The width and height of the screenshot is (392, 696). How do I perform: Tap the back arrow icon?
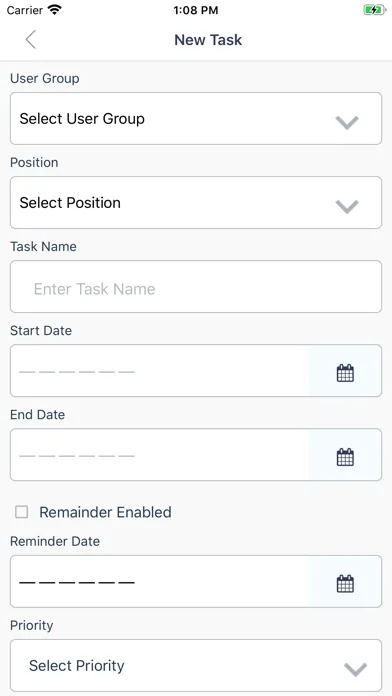click(30, 40)
